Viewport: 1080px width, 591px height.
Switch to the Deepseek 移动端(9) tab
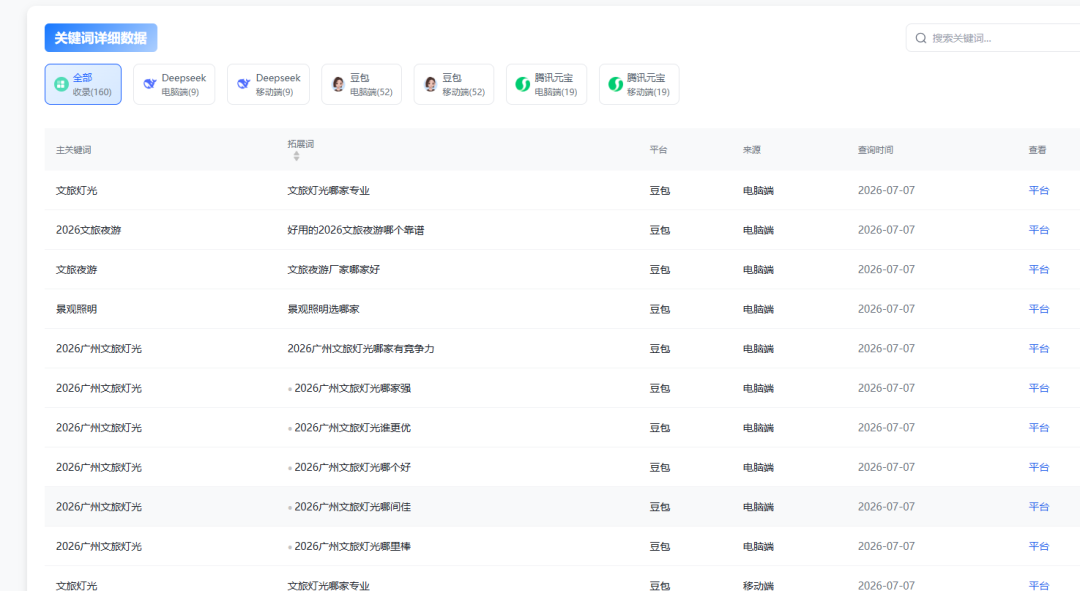pyautogui.click(x=269, y=84)
